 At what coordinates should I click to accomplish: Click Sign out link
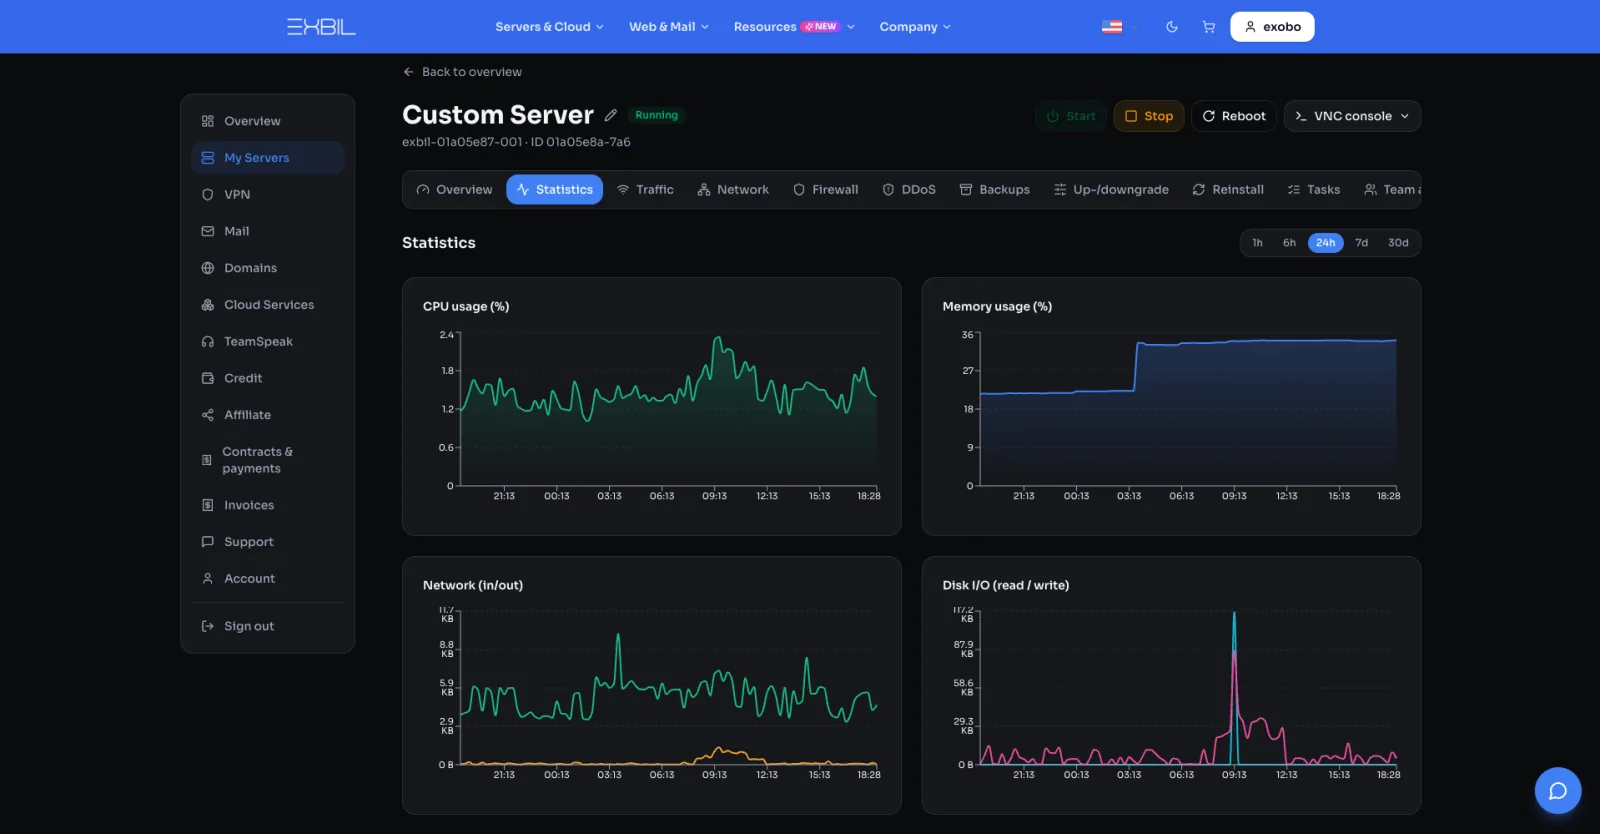click(x=267, y=626)
